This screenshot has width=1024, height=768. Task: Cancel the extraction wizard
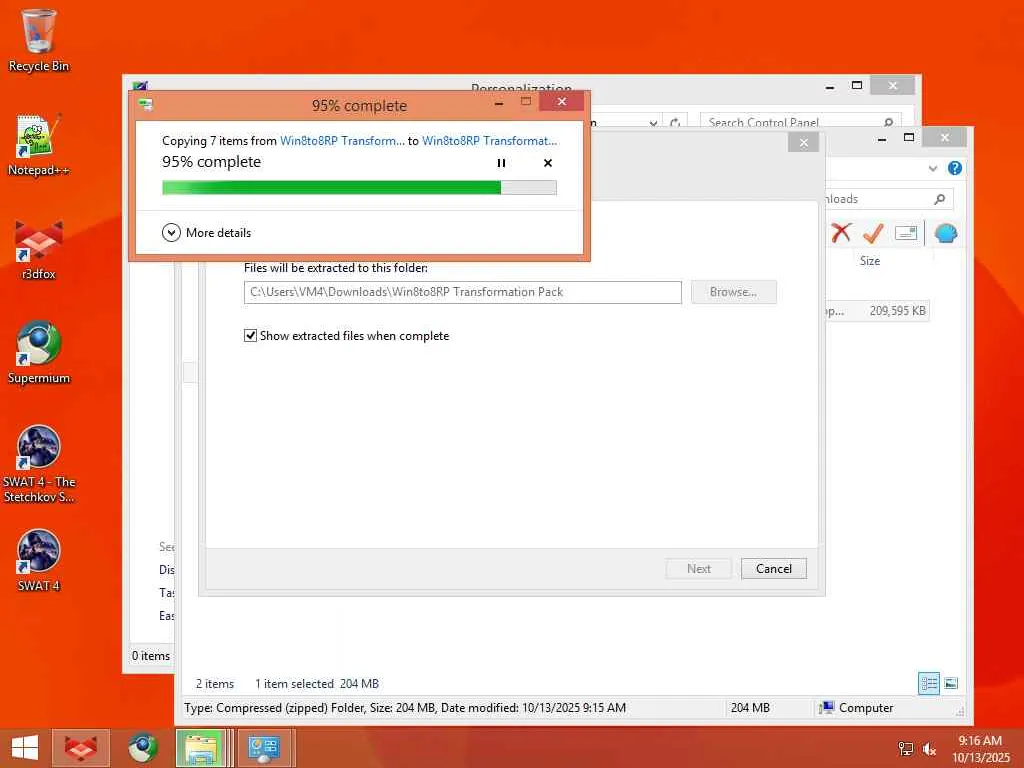(x=774, y=569)
